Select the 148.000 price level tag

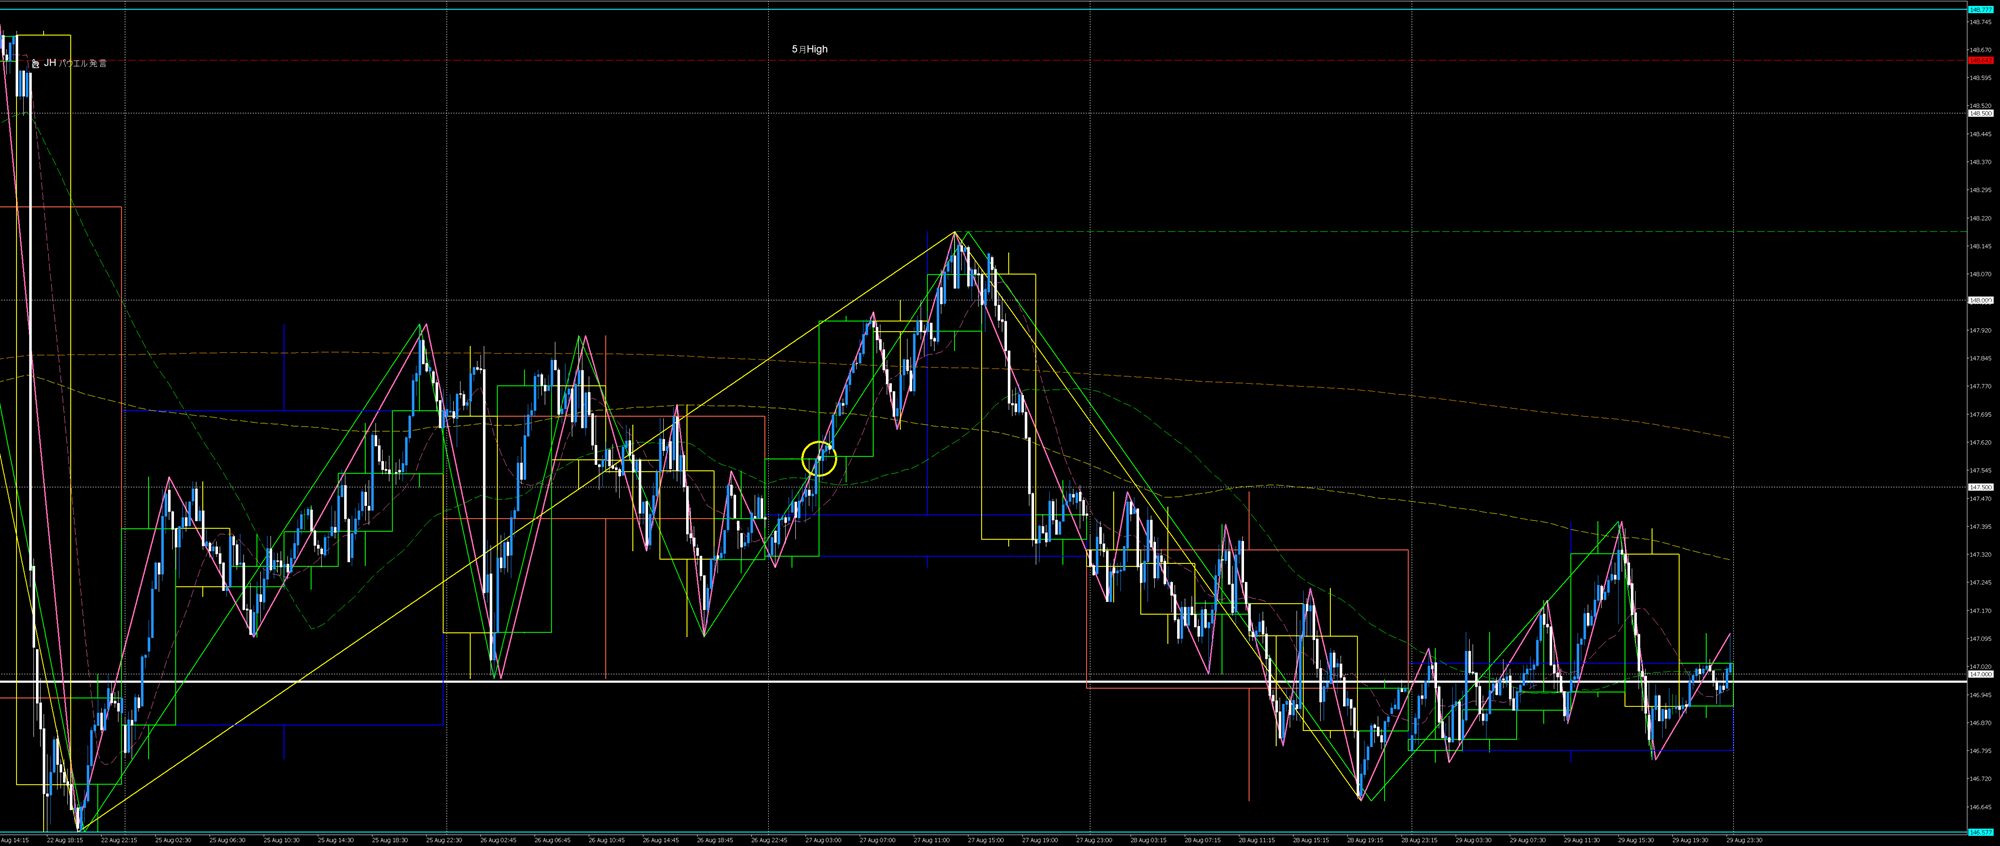click(x=1980, y=300)
